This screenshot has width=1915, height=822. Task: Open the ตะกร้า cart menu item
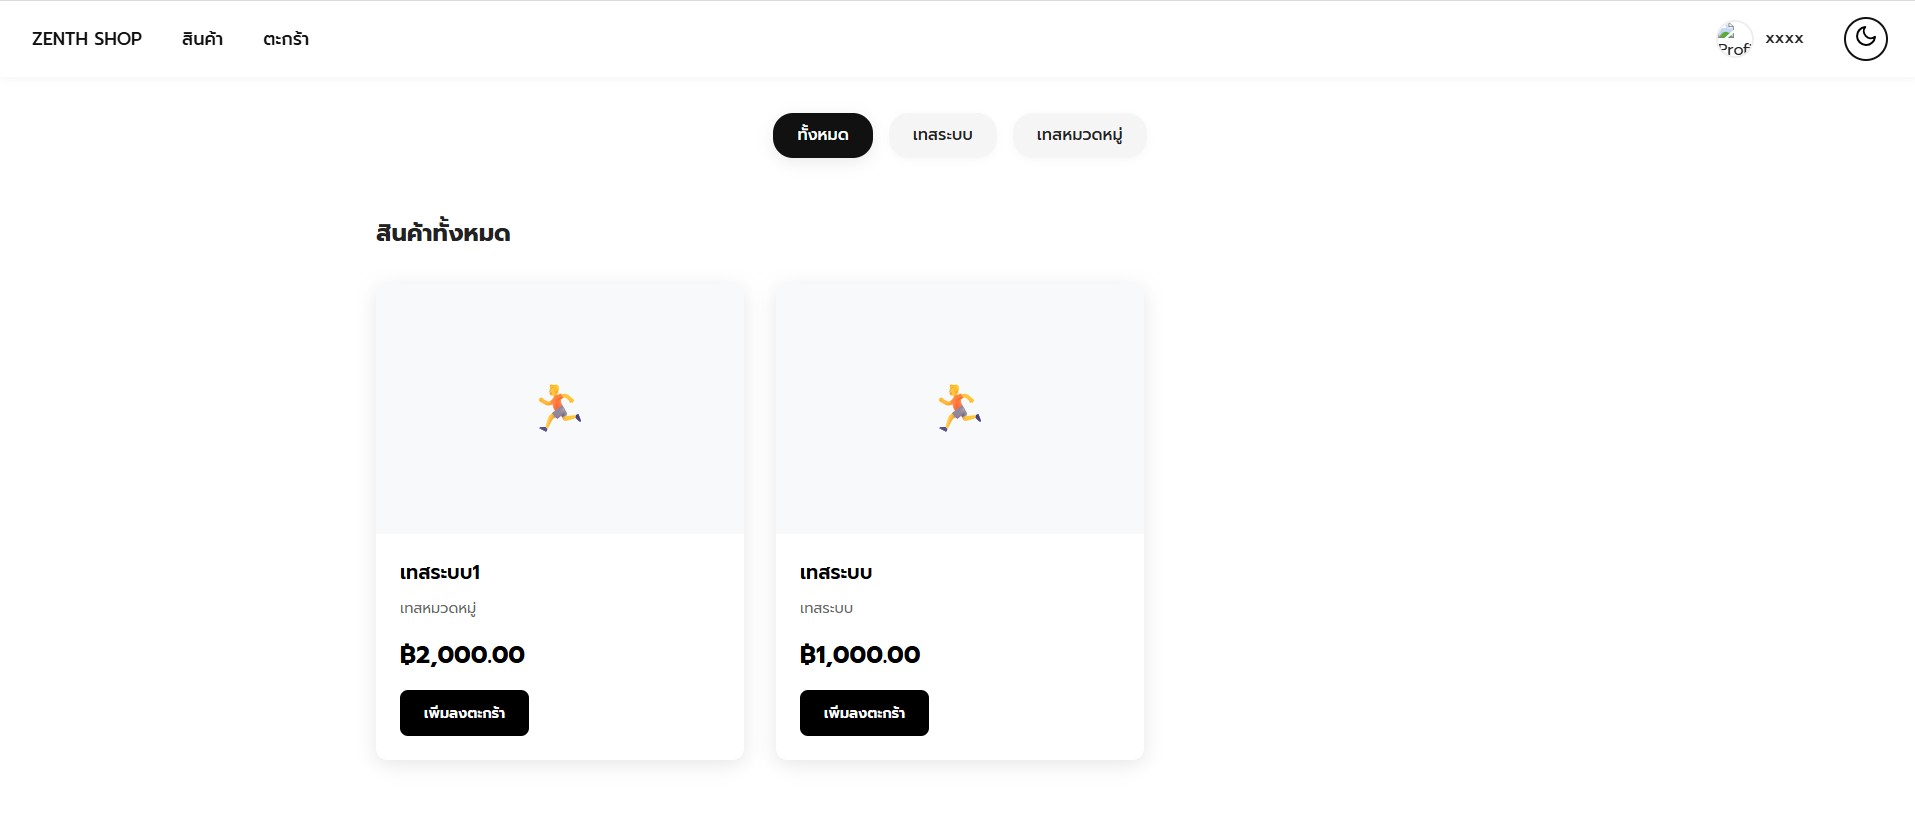click(x=286, y=39)
